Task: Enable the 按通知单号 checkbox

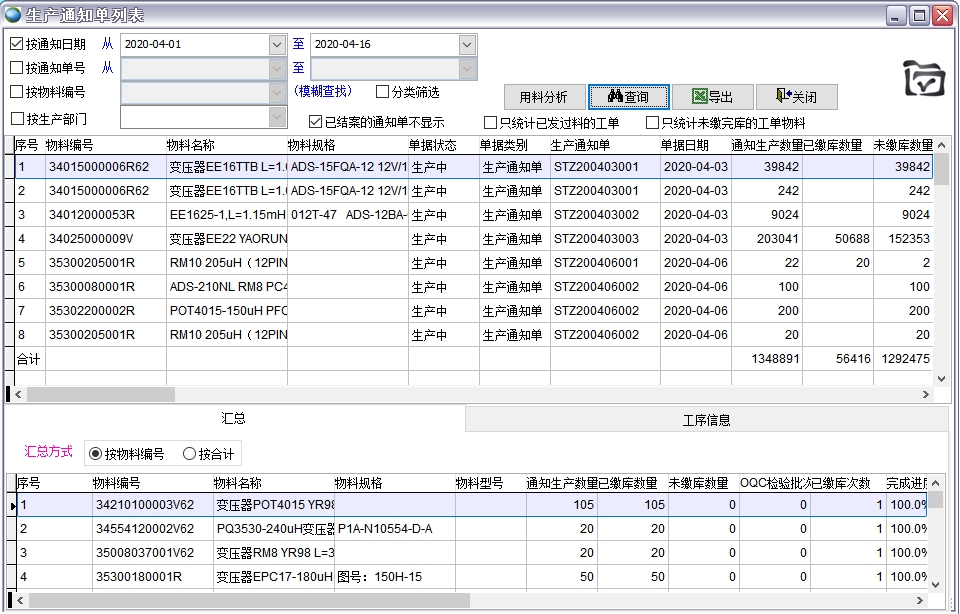Action: coord(17,68)
